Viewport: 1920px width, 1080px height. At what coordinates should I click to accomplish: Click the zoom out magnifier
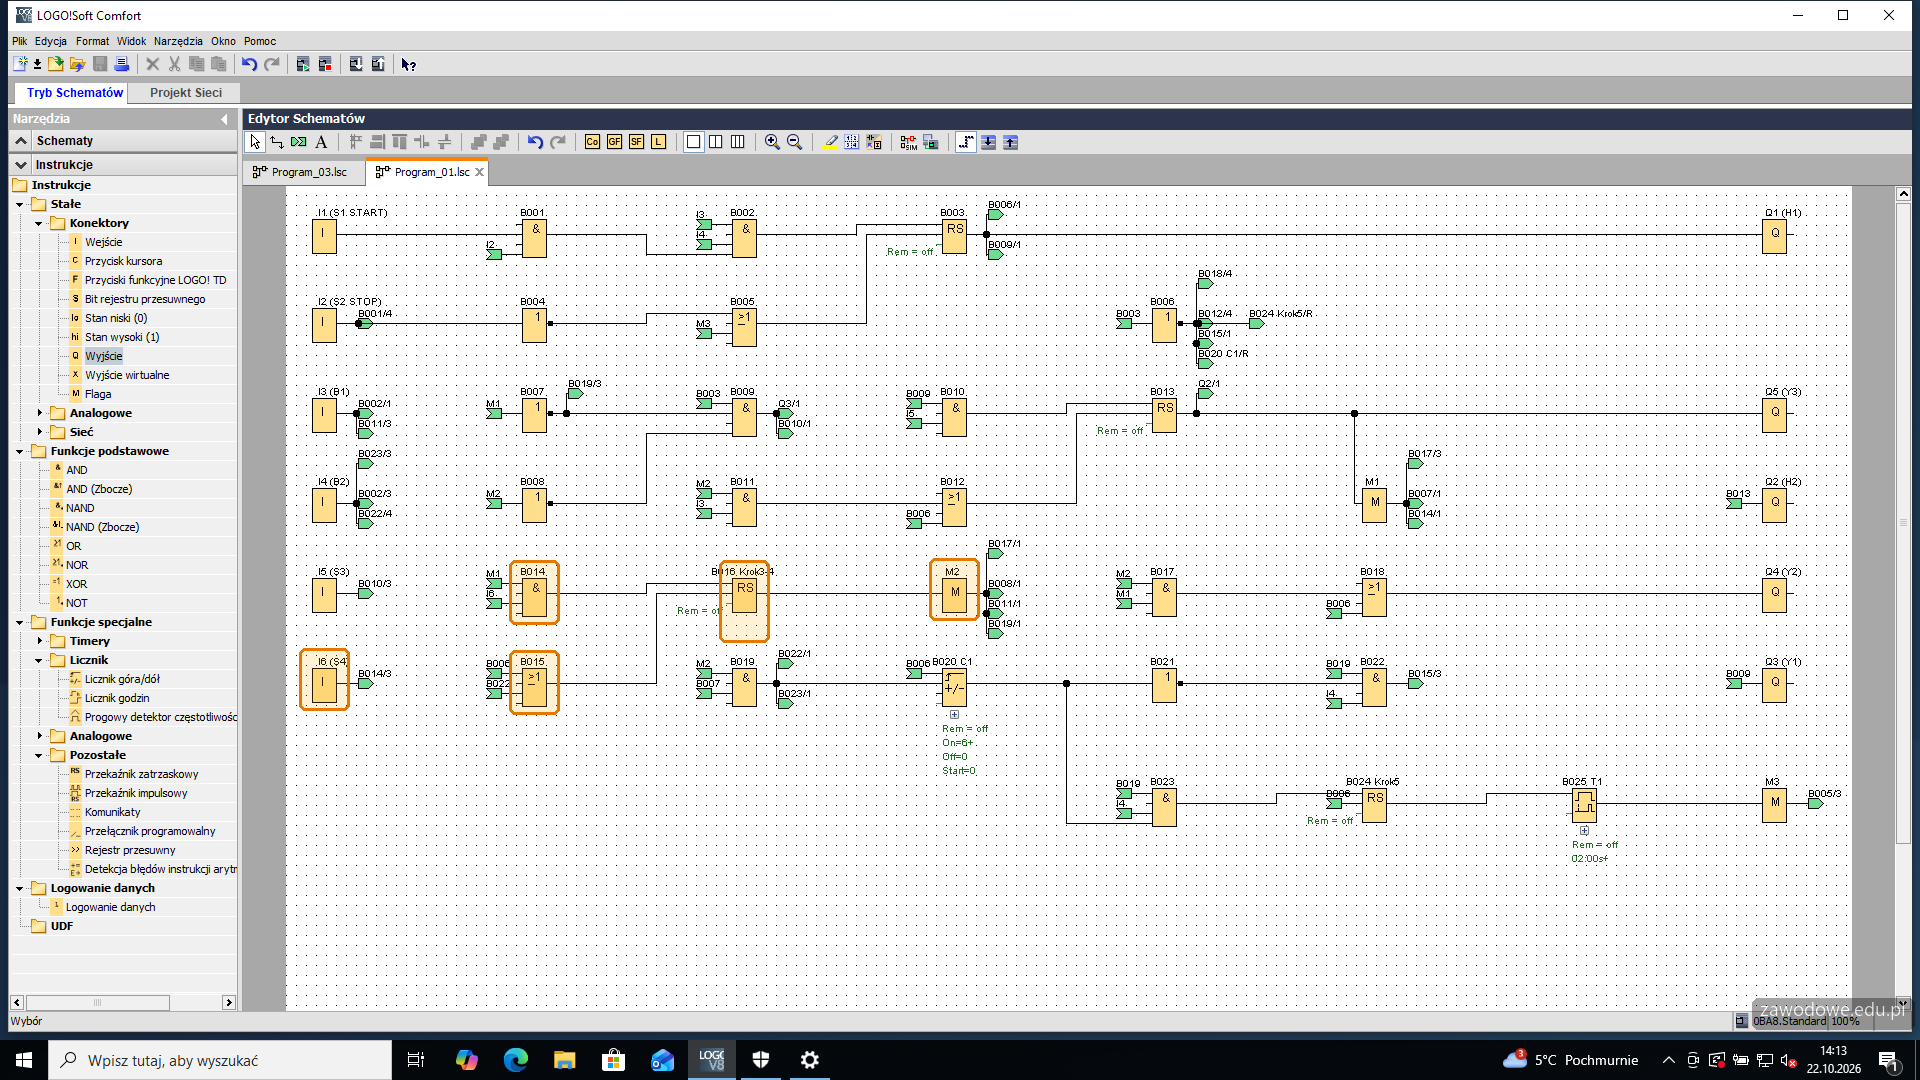coord(794,142)
